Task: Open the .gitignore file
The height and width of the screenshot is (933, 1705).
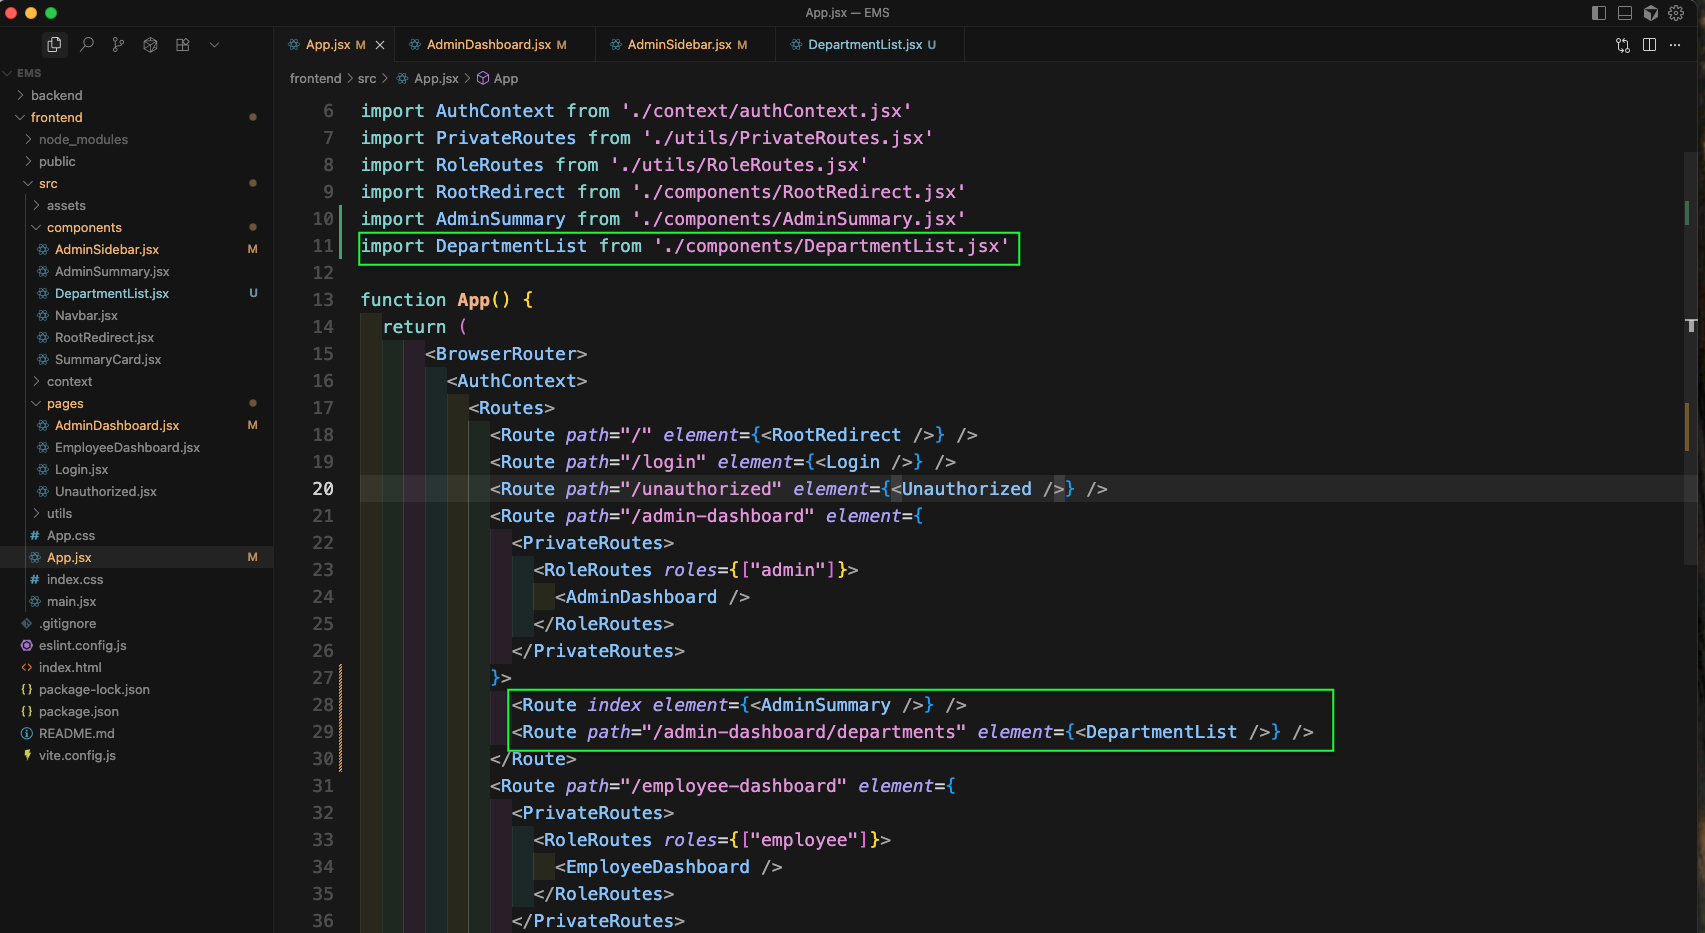Action: coord(136,623)
